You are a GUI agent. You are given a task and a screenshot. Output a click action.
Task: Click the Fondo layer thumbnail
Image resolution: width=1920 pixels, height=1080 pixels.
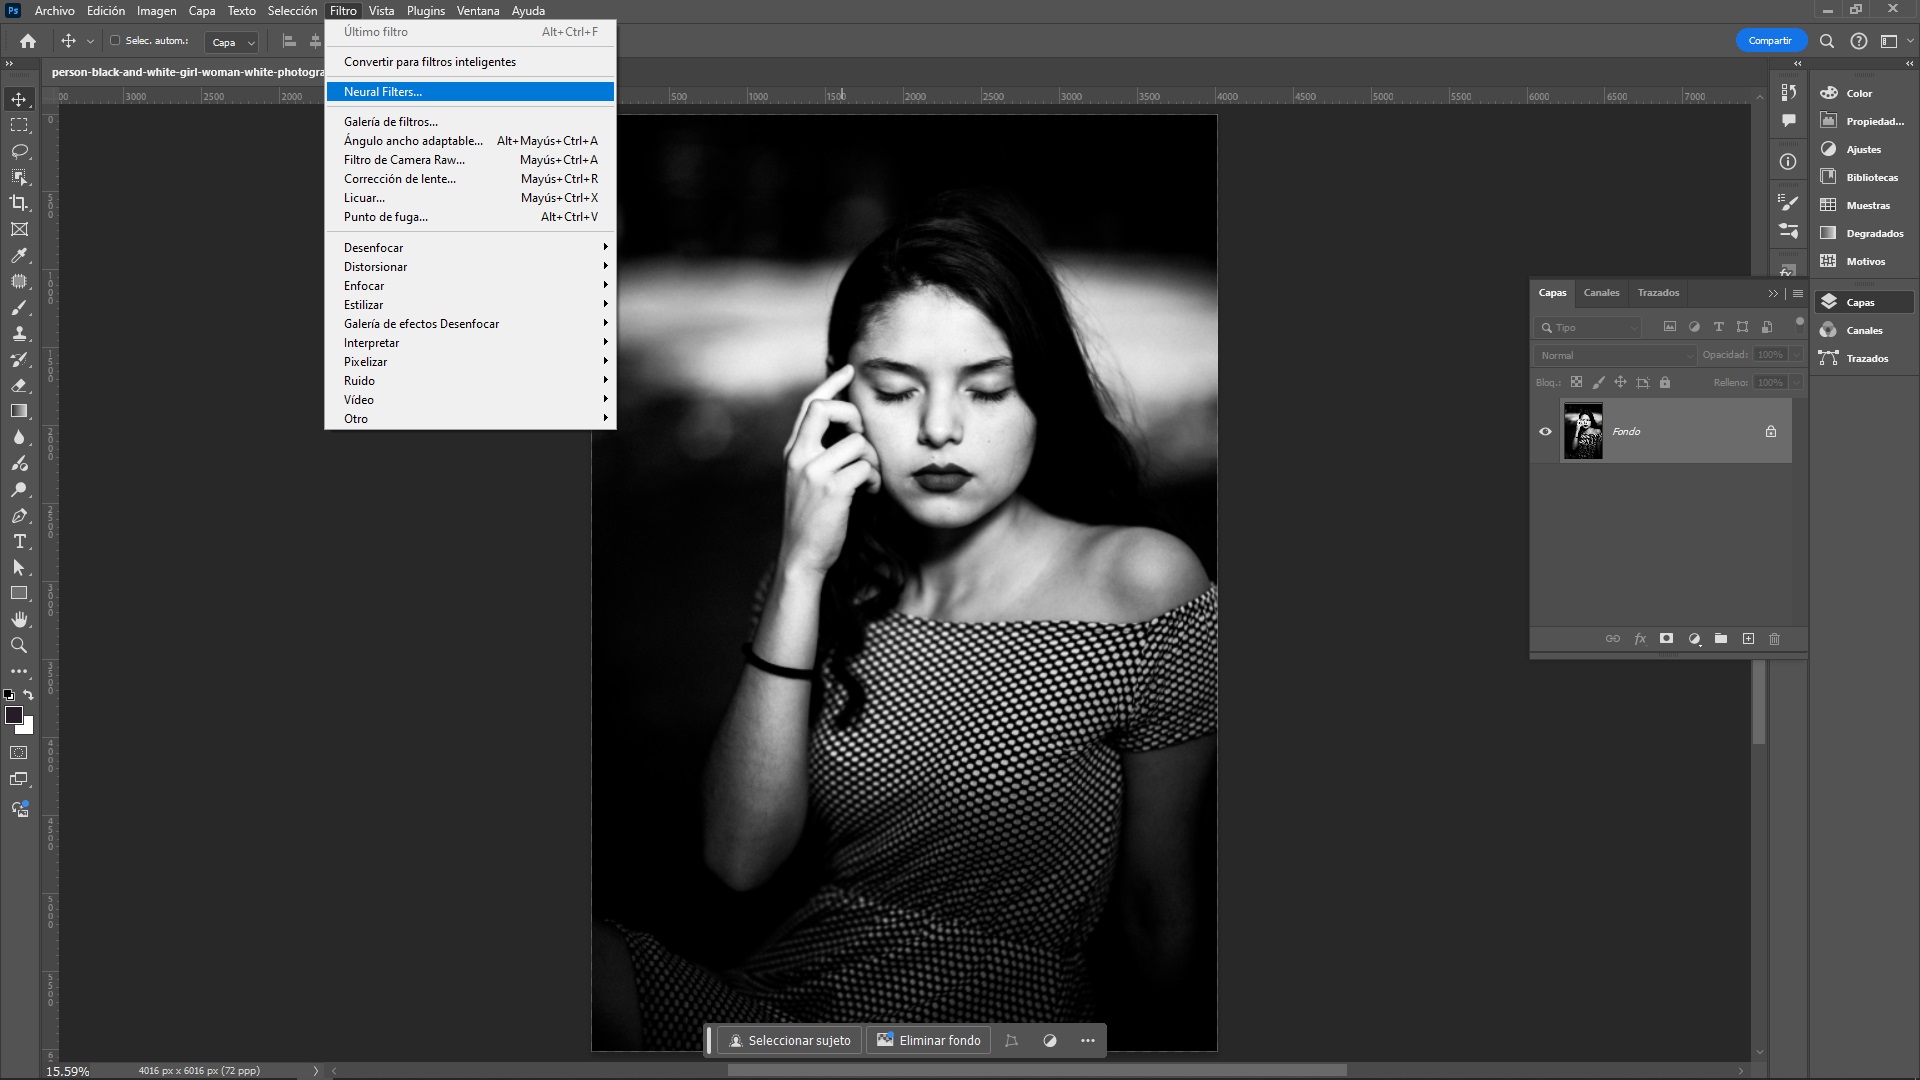pos(1582,431)
